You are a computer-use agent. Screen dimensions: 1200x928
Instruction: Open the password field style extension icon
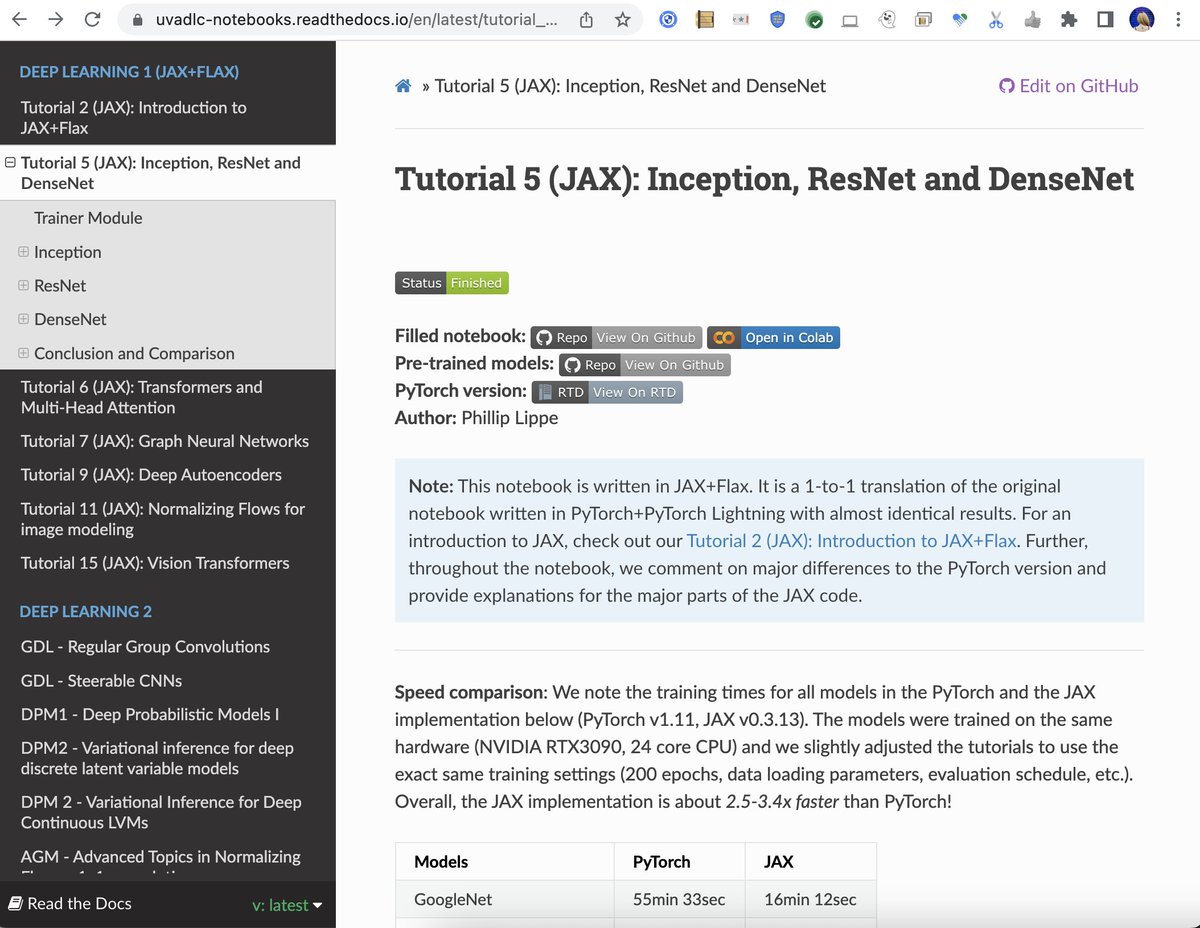741,19
